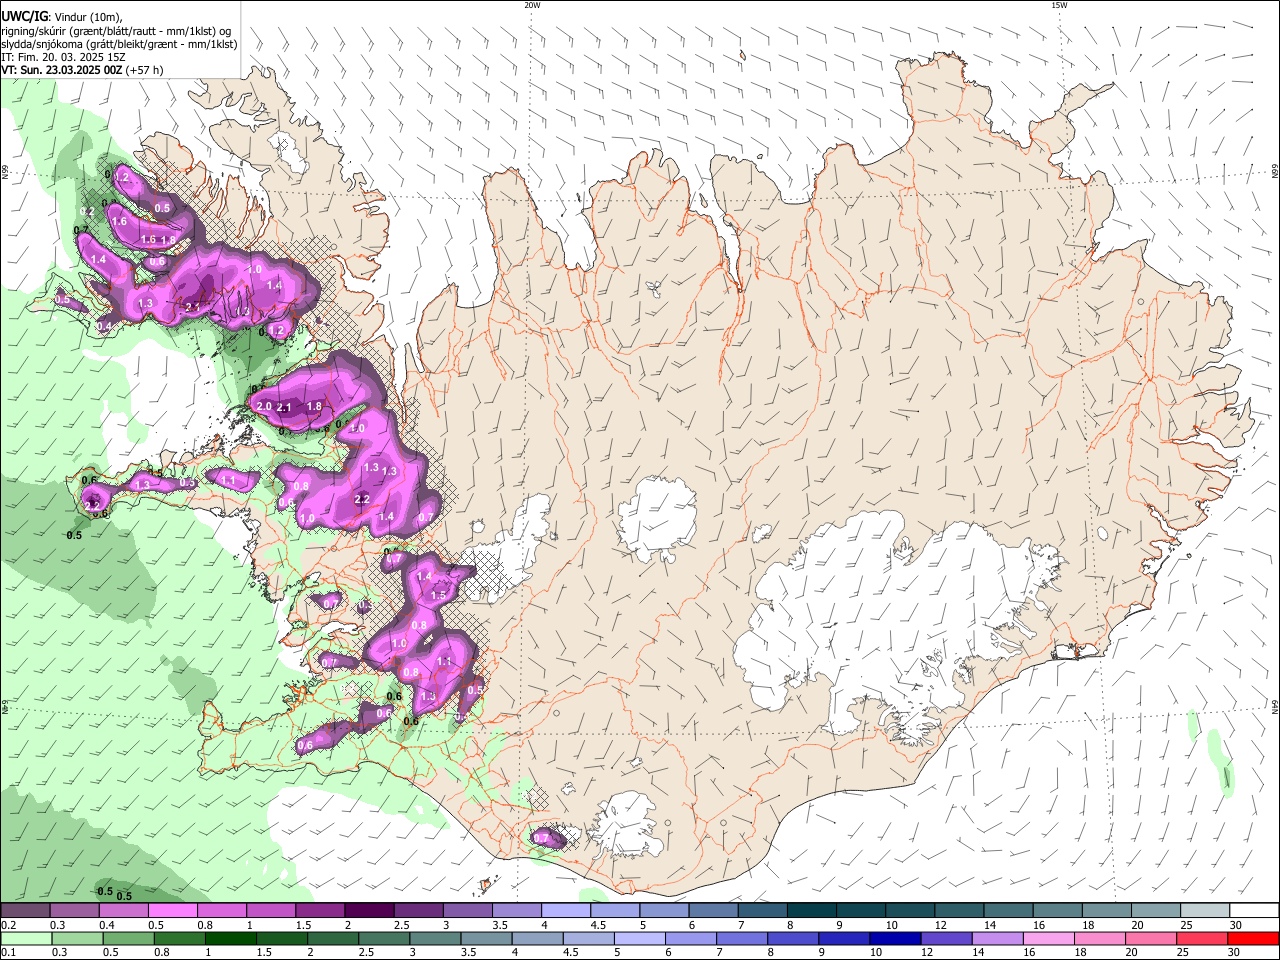Click the bright red 30 swatch, lower legend
This screenshot has width=1280, height=960.
pos(1252,938)
